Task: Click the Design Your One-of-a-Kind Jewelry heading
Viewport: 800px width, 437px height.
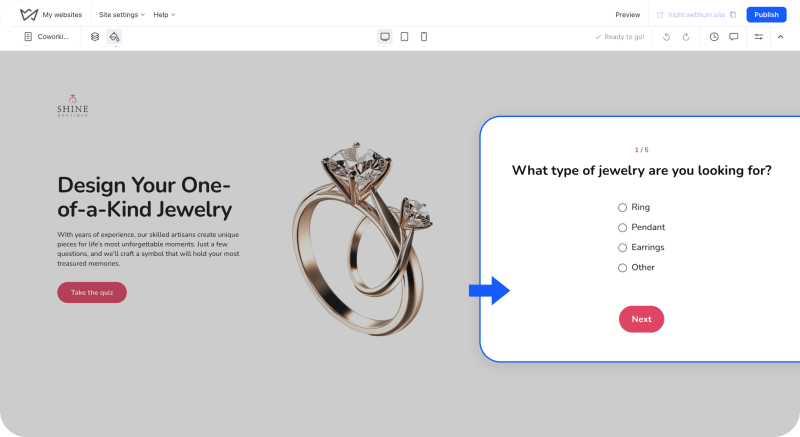Action: click(x=144, y=197)
